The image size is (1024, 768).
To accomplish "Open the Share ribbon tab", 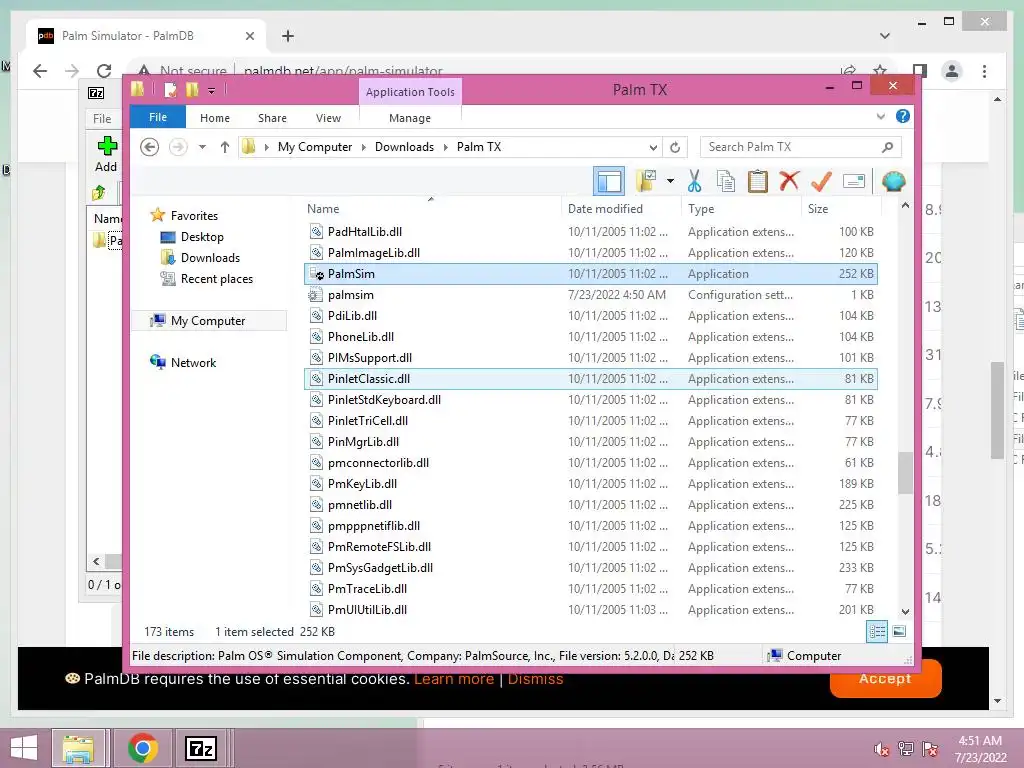I will pyautogui.click(x=272, y=118).
